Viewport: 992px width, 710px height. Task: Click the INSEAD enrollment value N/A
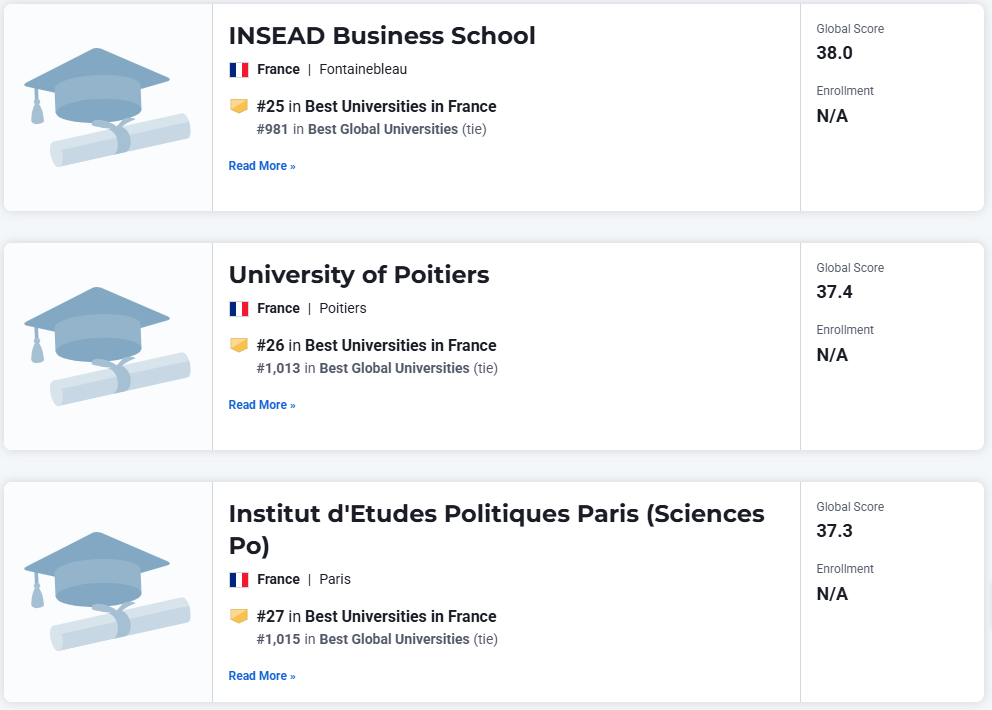coord(833,116)
